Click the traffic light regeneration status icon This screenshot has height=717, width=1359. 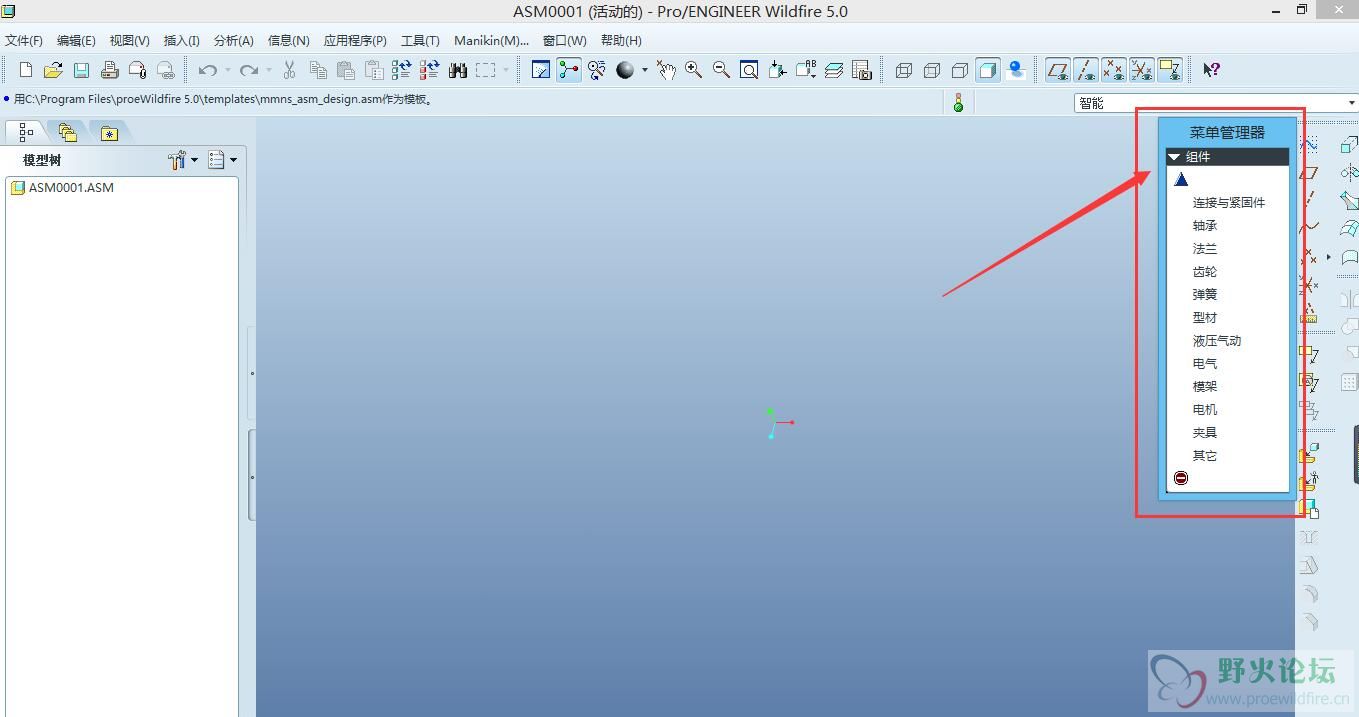[958, 102]
